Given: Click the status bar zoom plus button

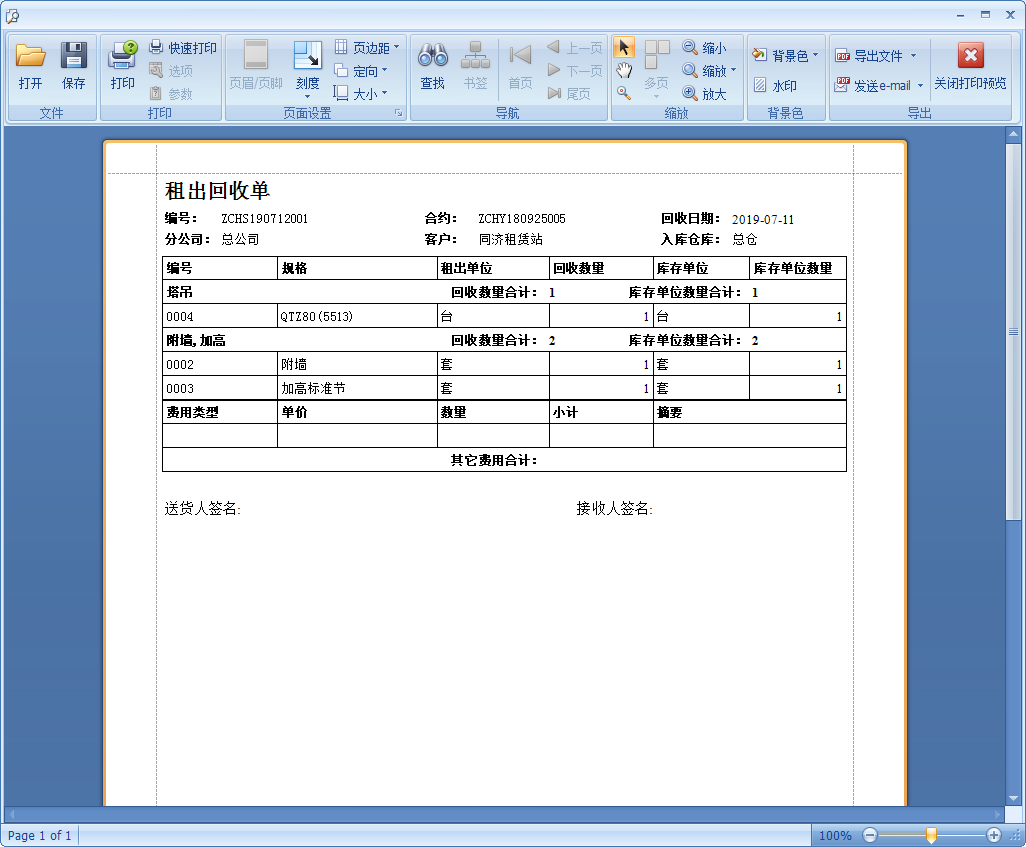Looking at the screenshot, I should [x=993, y=835].
